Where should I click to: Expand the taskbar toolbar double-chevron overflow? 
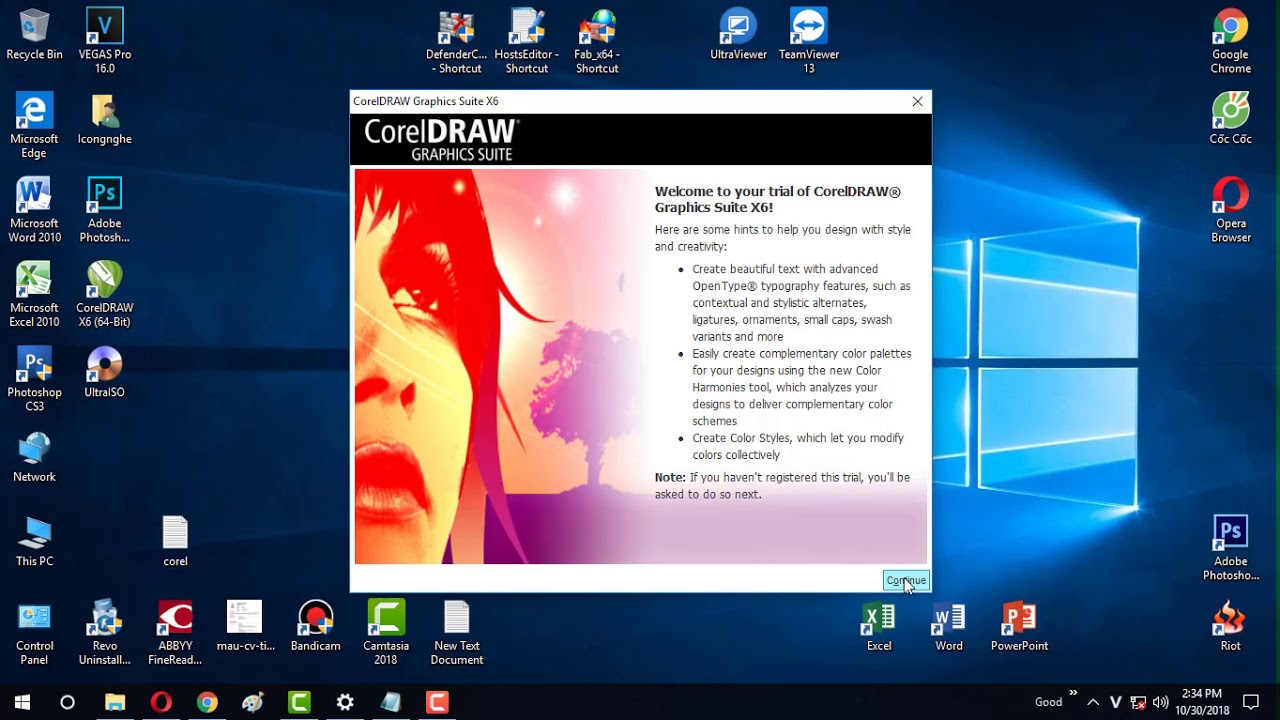1073,692
